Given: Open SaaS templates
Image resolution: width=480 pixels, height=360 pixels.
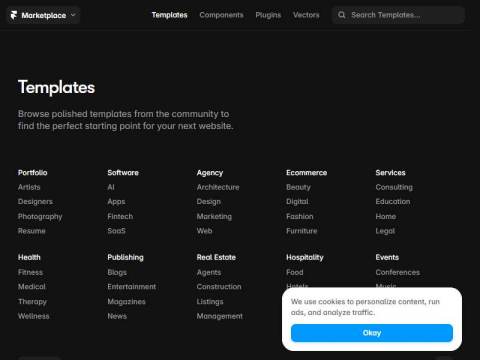Looking at the screenshot, I should [x=116, y=231].
